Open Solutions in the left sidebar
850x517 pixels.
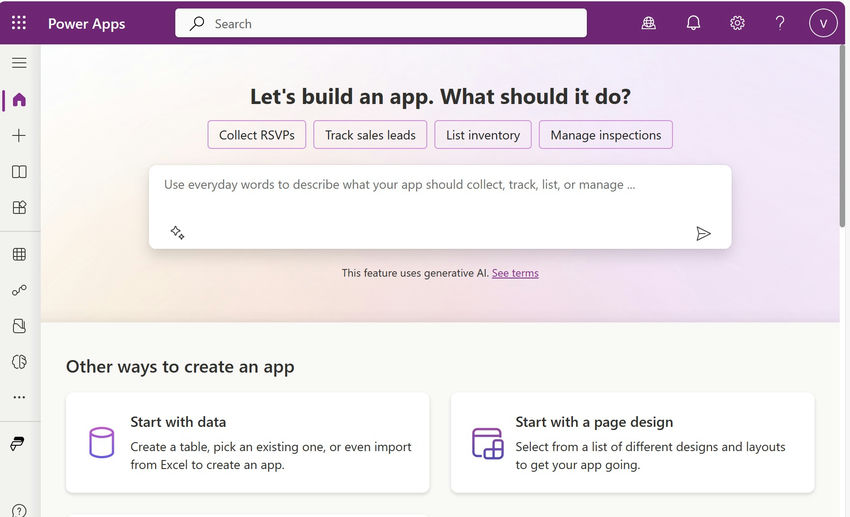pos(19,326)
